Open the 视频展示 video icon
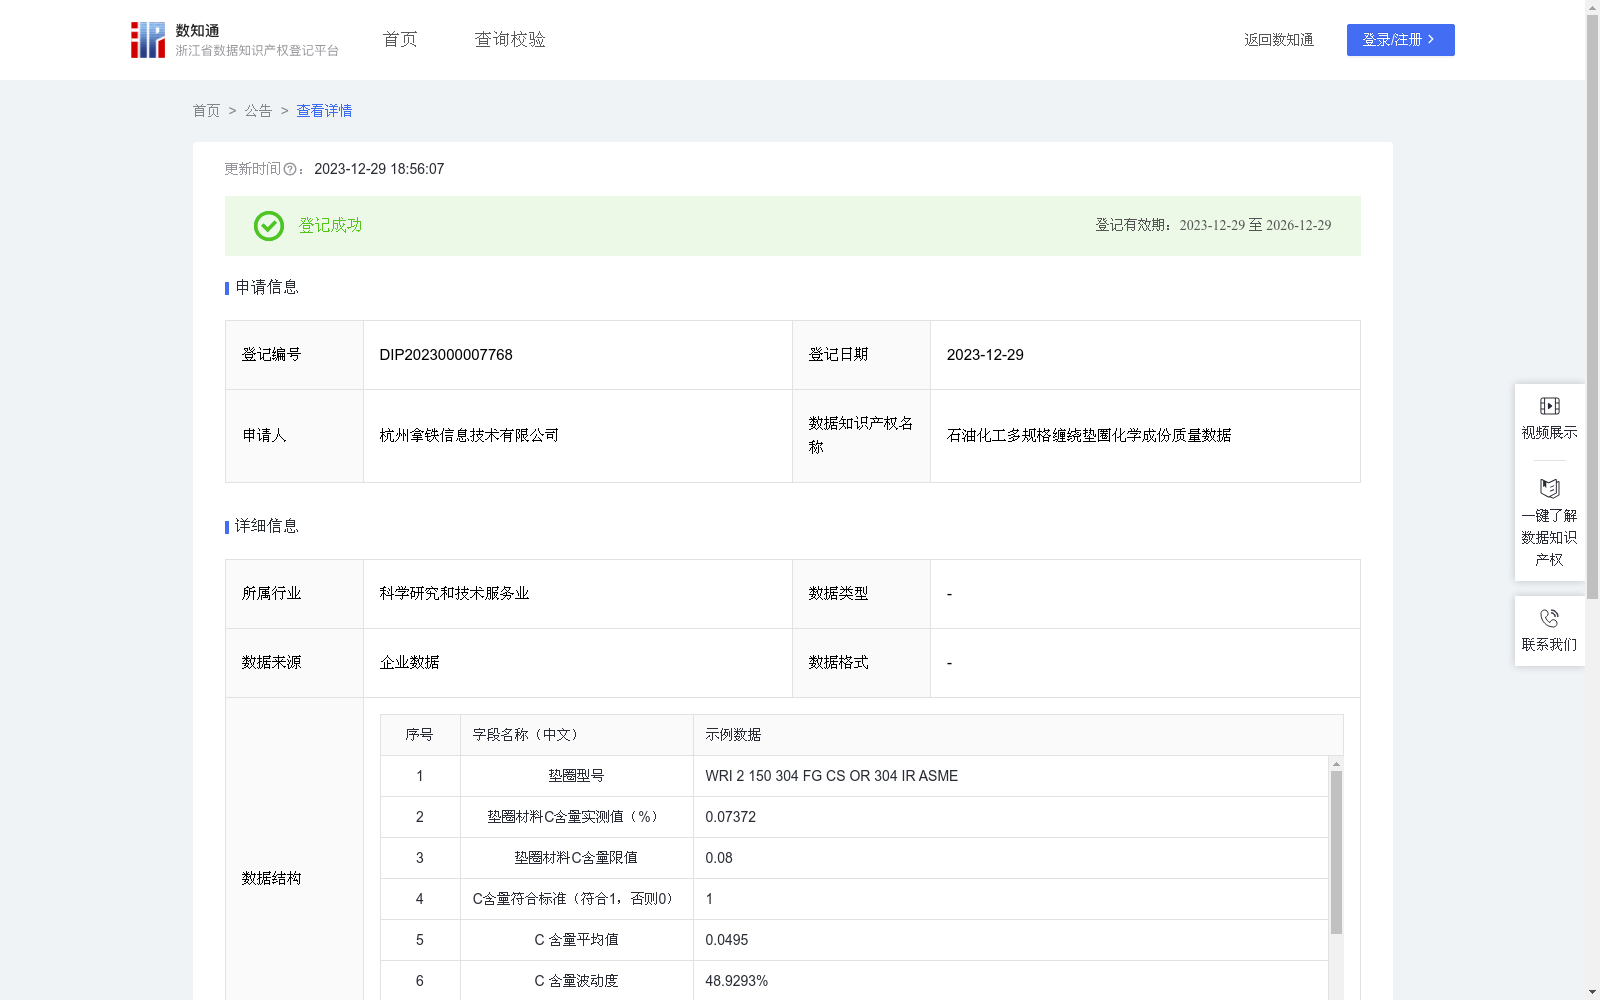The height and width of the screenshot is (1000, 1600). 1549,406
